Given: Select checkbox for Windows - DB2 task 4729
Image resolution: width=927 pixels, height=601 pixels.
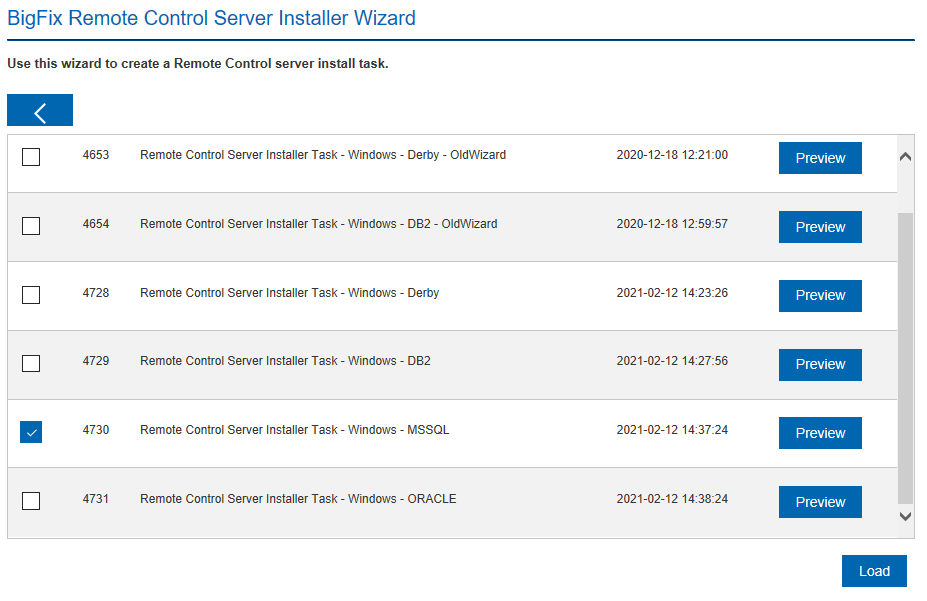Looking at the screenshot, I should (x=31, y=363).
